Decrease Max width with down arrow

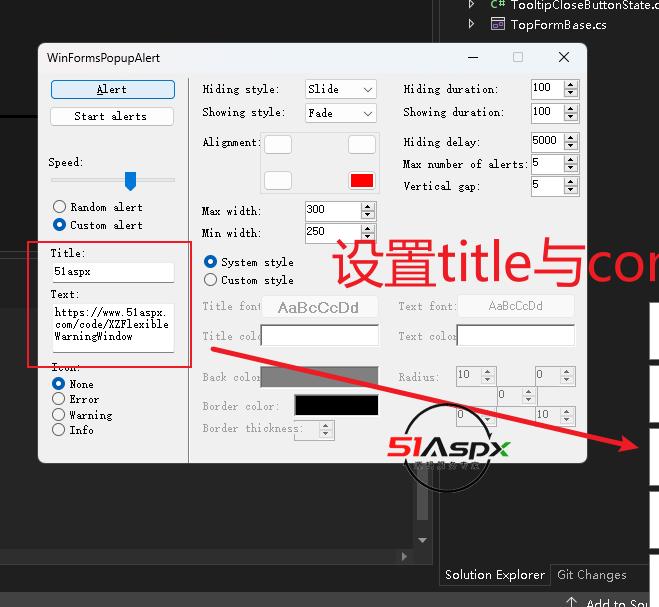coord(368,215)
